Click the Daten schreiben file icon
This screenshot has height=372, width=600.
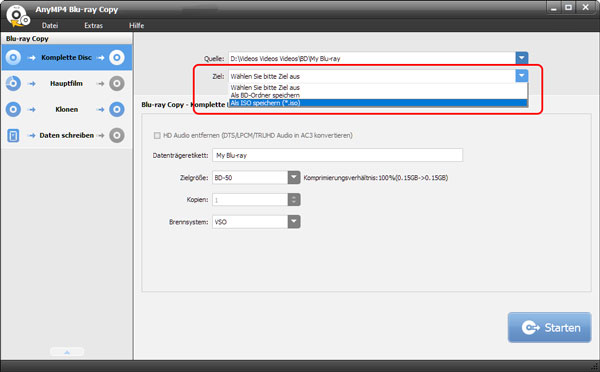coord(13,135)
